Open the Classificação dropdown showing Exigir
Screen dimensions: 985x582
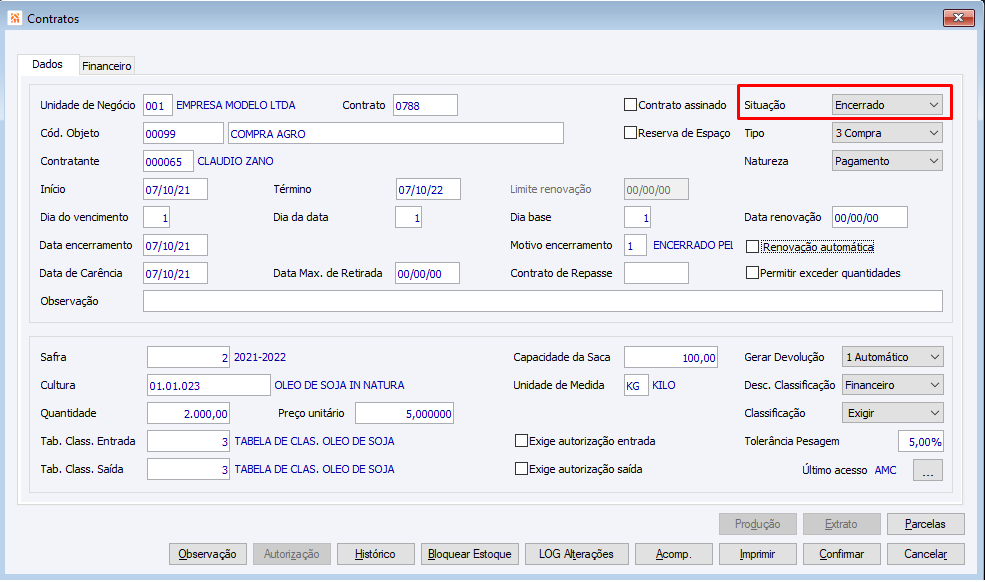tap(892, 413)
